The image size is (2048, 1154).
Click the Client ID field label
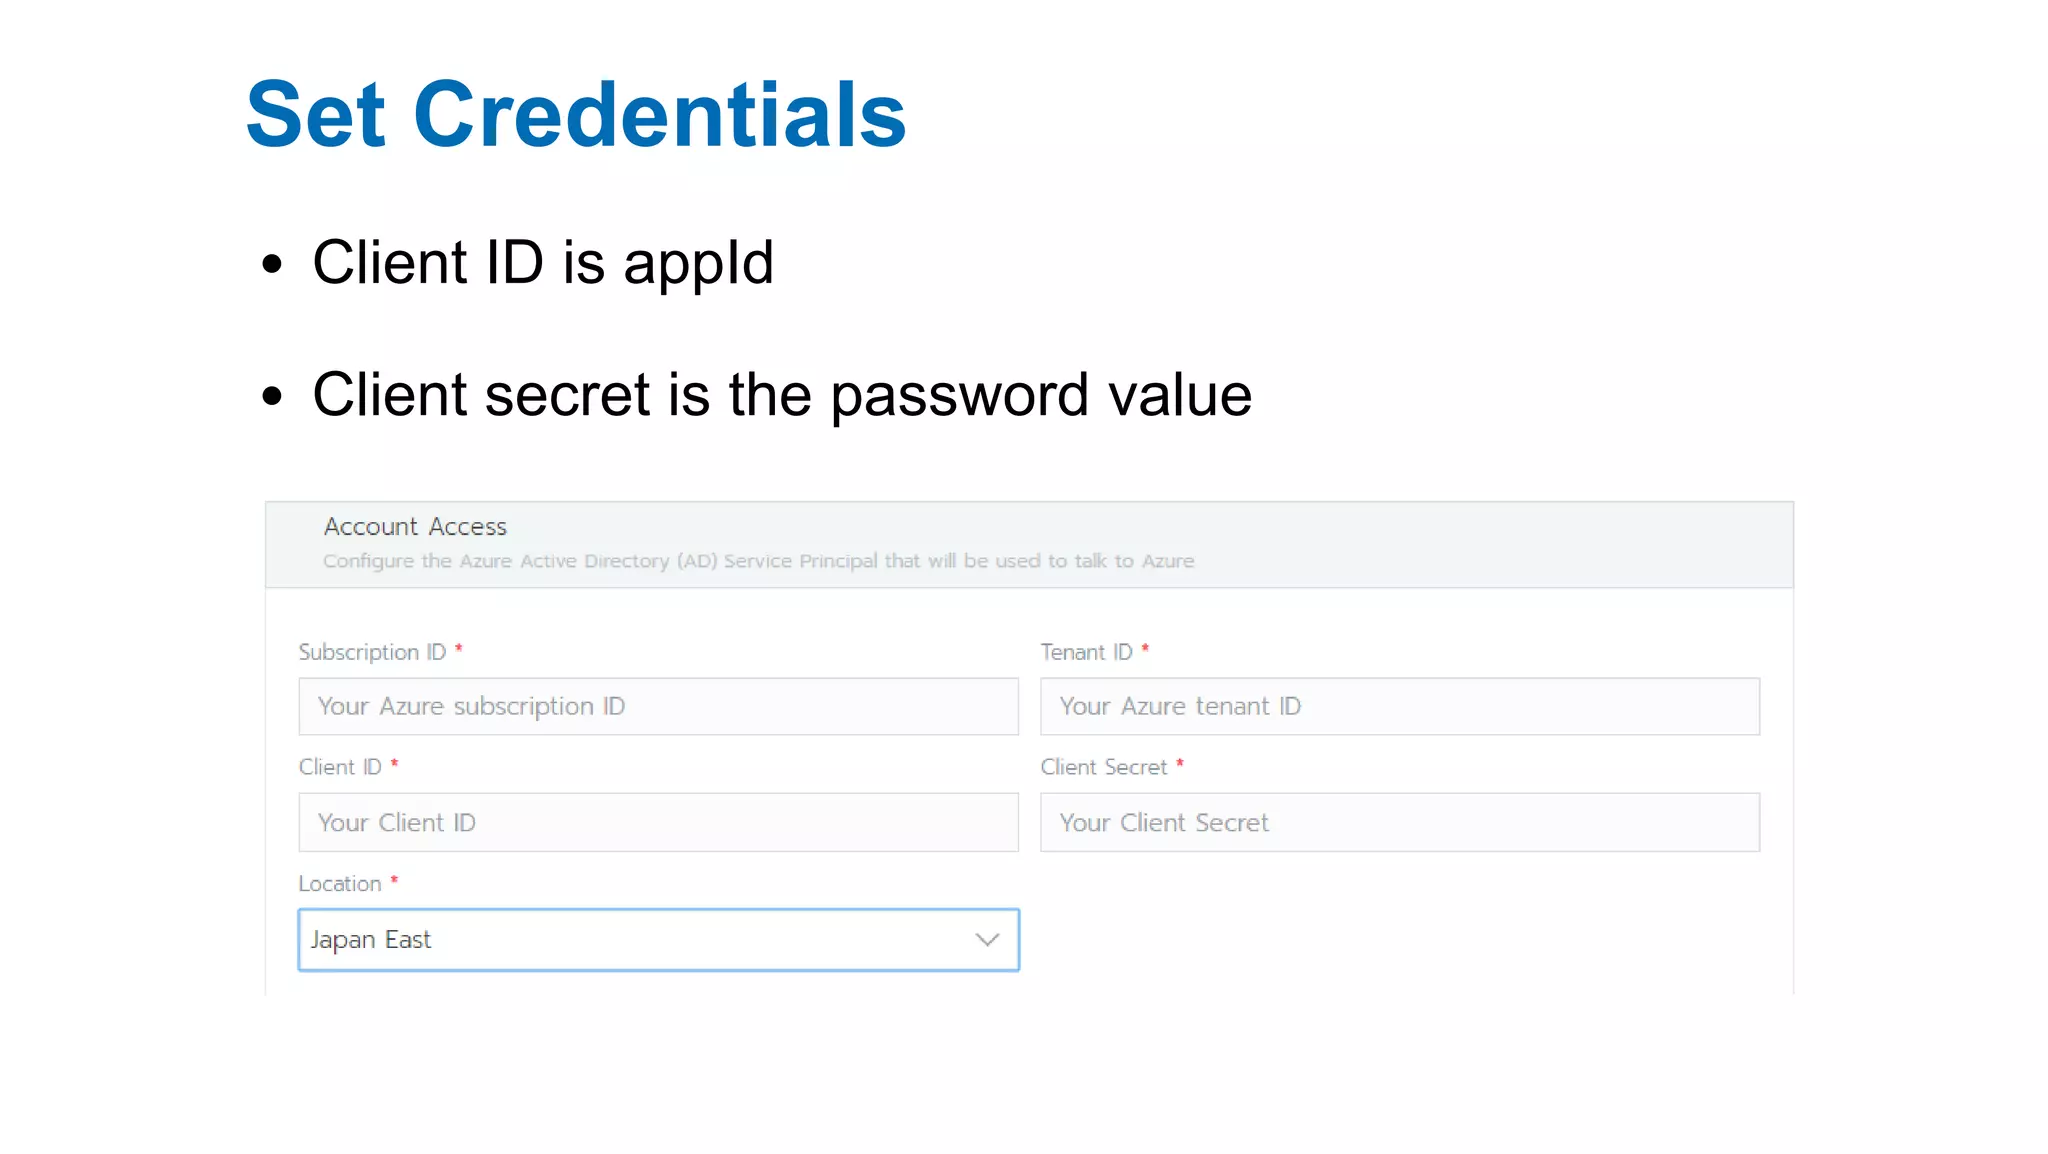click(340, 767)
